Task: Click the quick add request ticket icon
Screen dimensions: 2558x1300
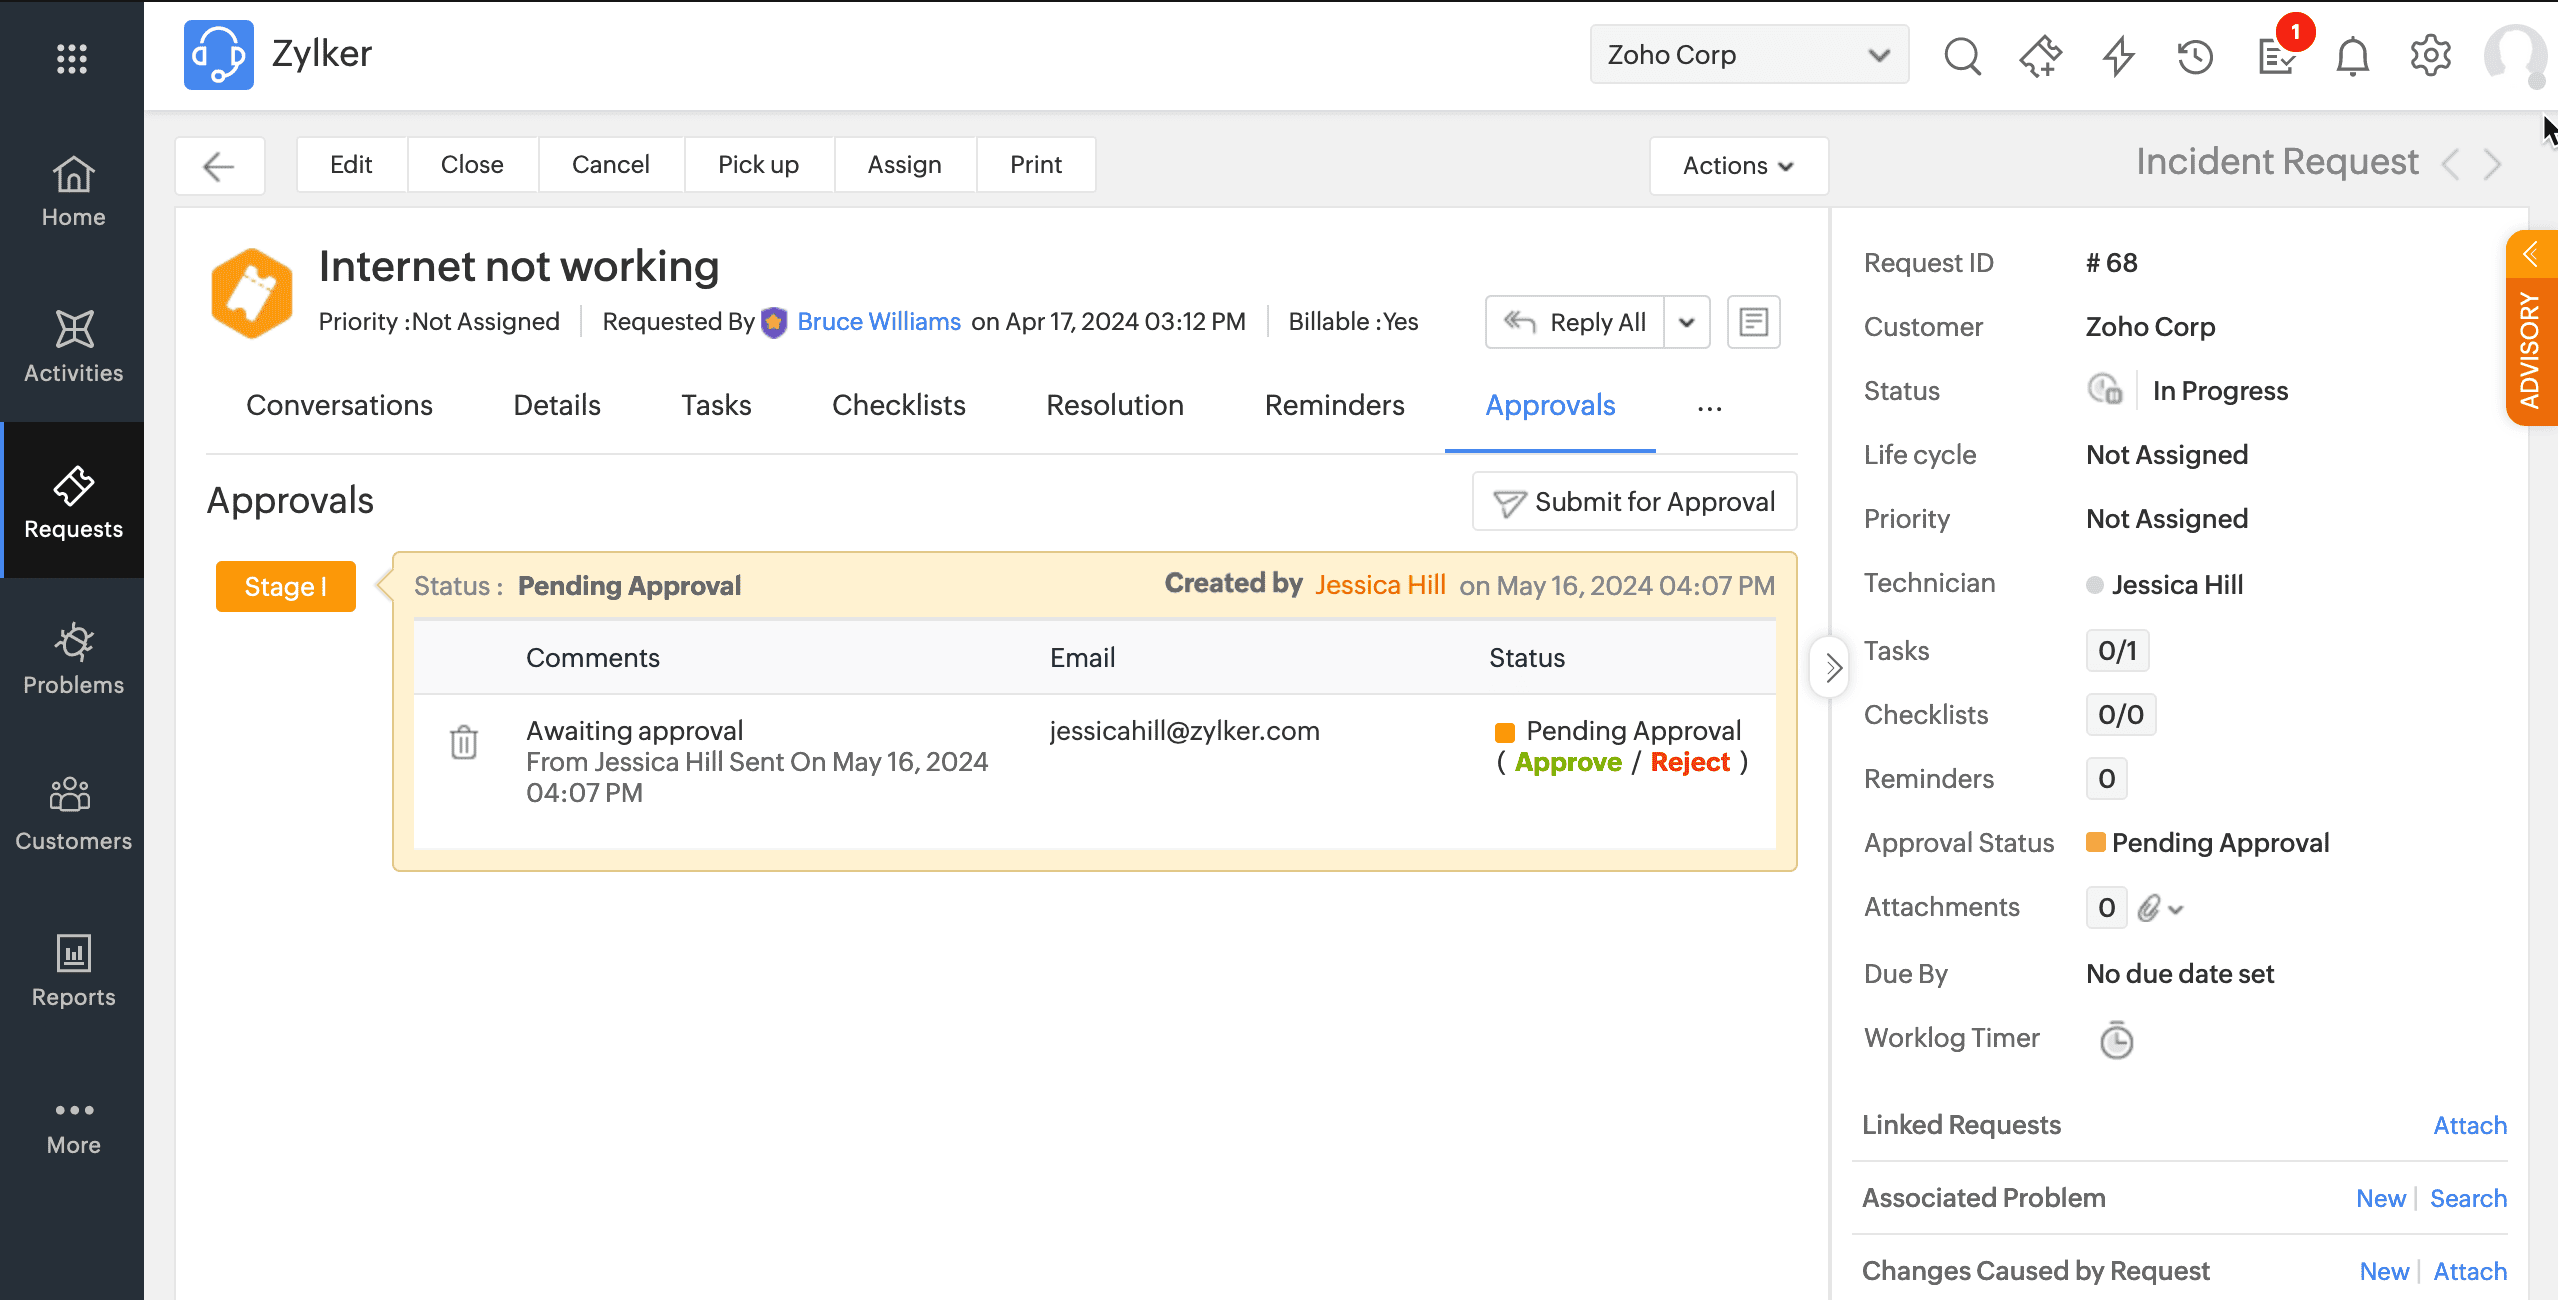Action: tap(2040, 56)
